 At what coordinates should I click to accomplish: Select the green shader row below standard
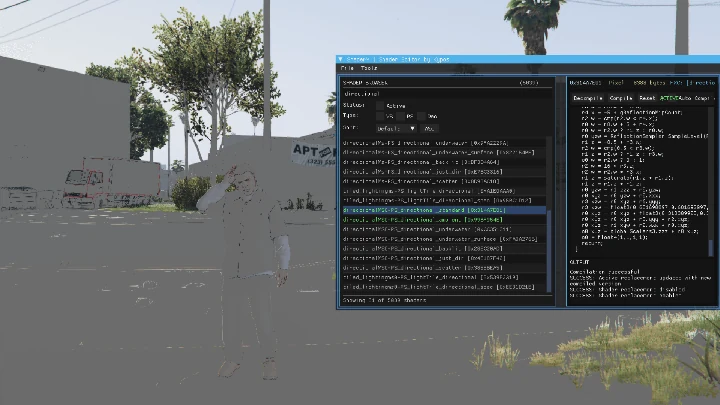(x=444, y=219)
